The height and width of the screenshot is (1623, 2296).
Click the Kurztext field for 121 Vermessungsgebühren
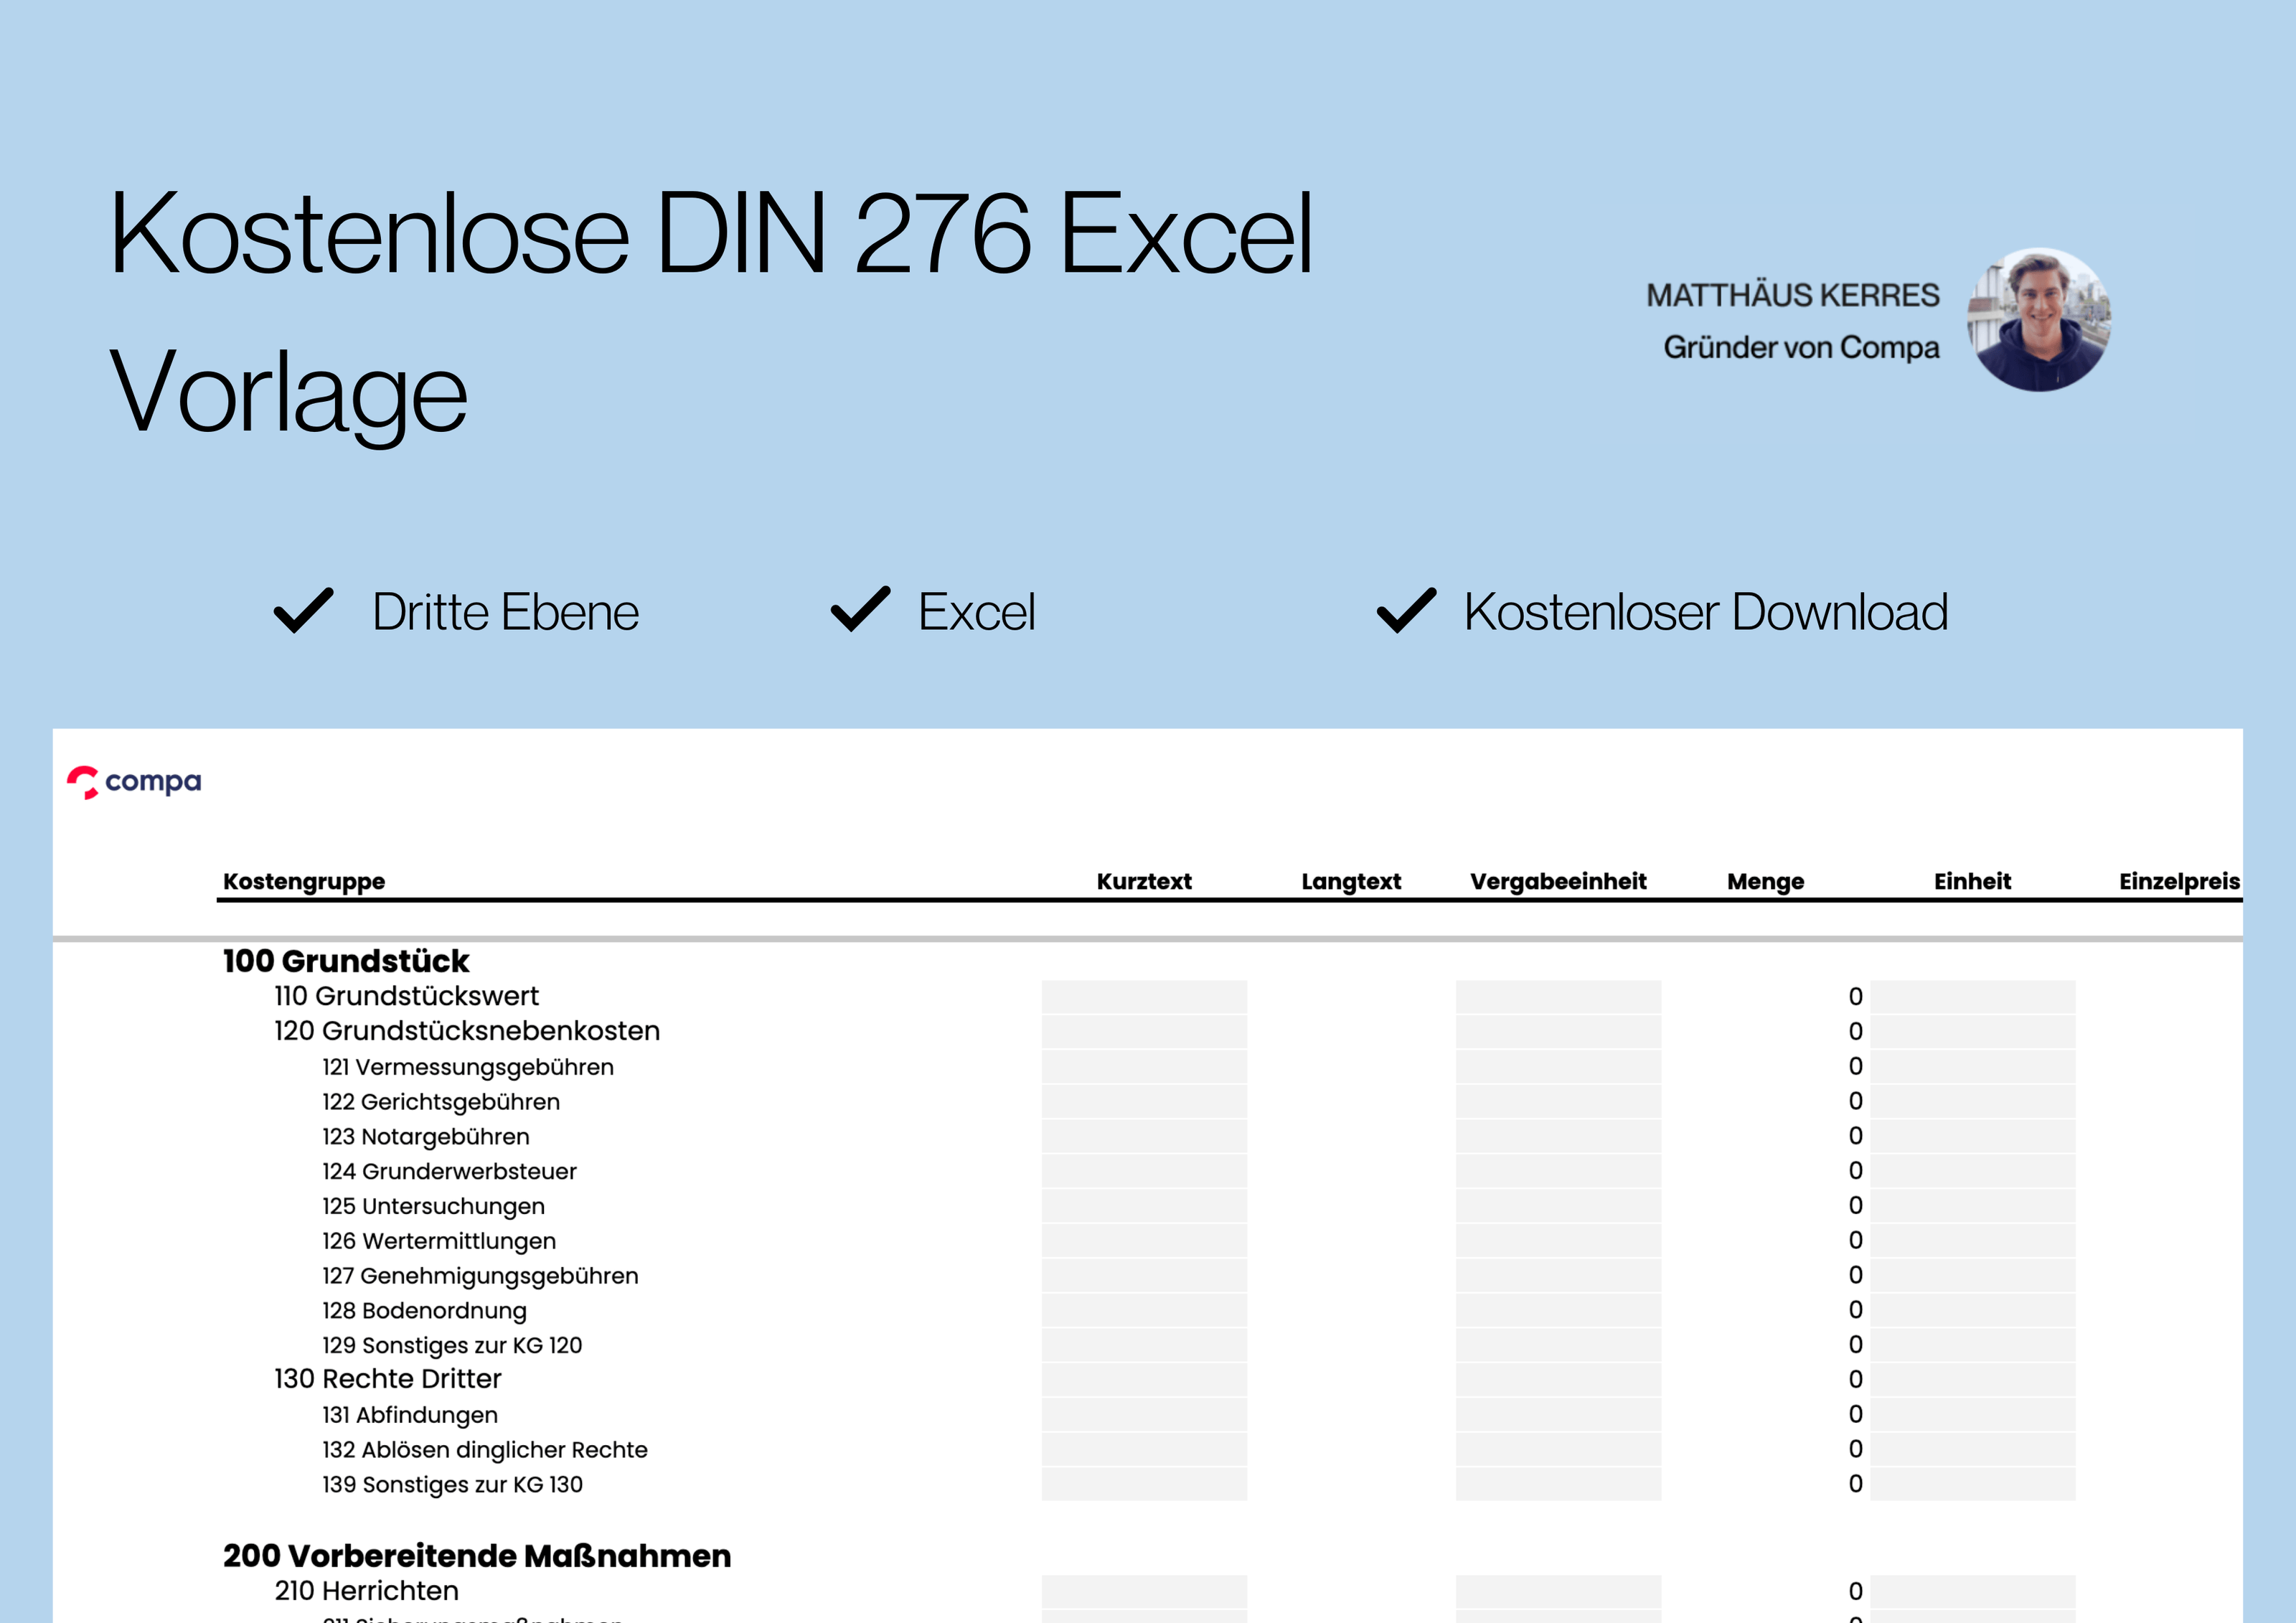pos(1144,1066)
